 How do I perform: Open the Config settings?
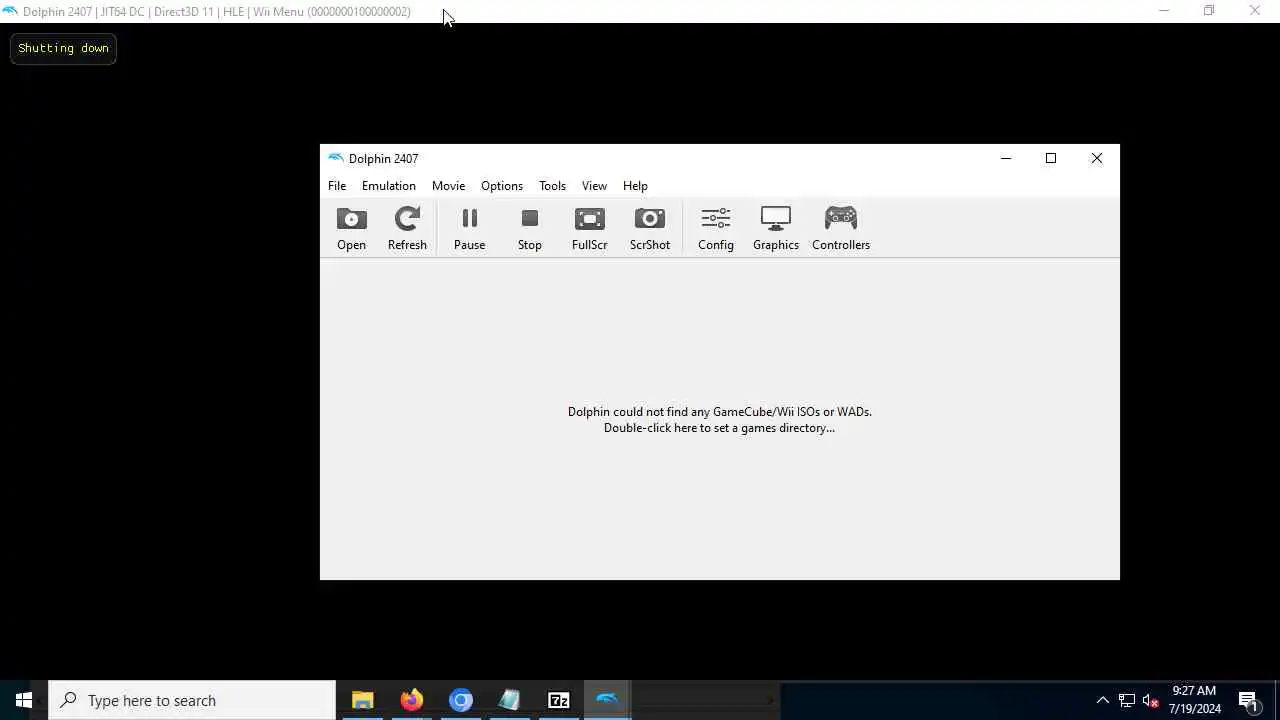715,229
